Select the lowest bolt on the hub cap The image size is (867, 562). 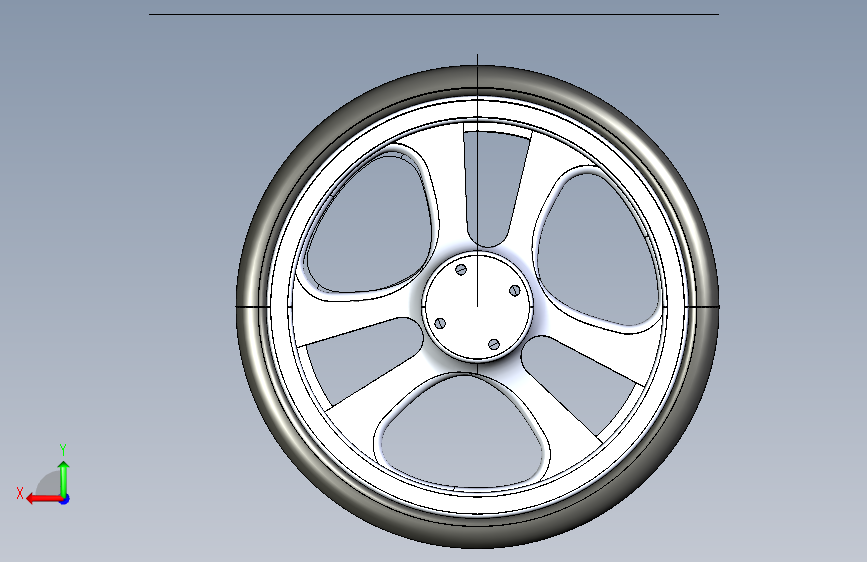[x=494, y=345]
